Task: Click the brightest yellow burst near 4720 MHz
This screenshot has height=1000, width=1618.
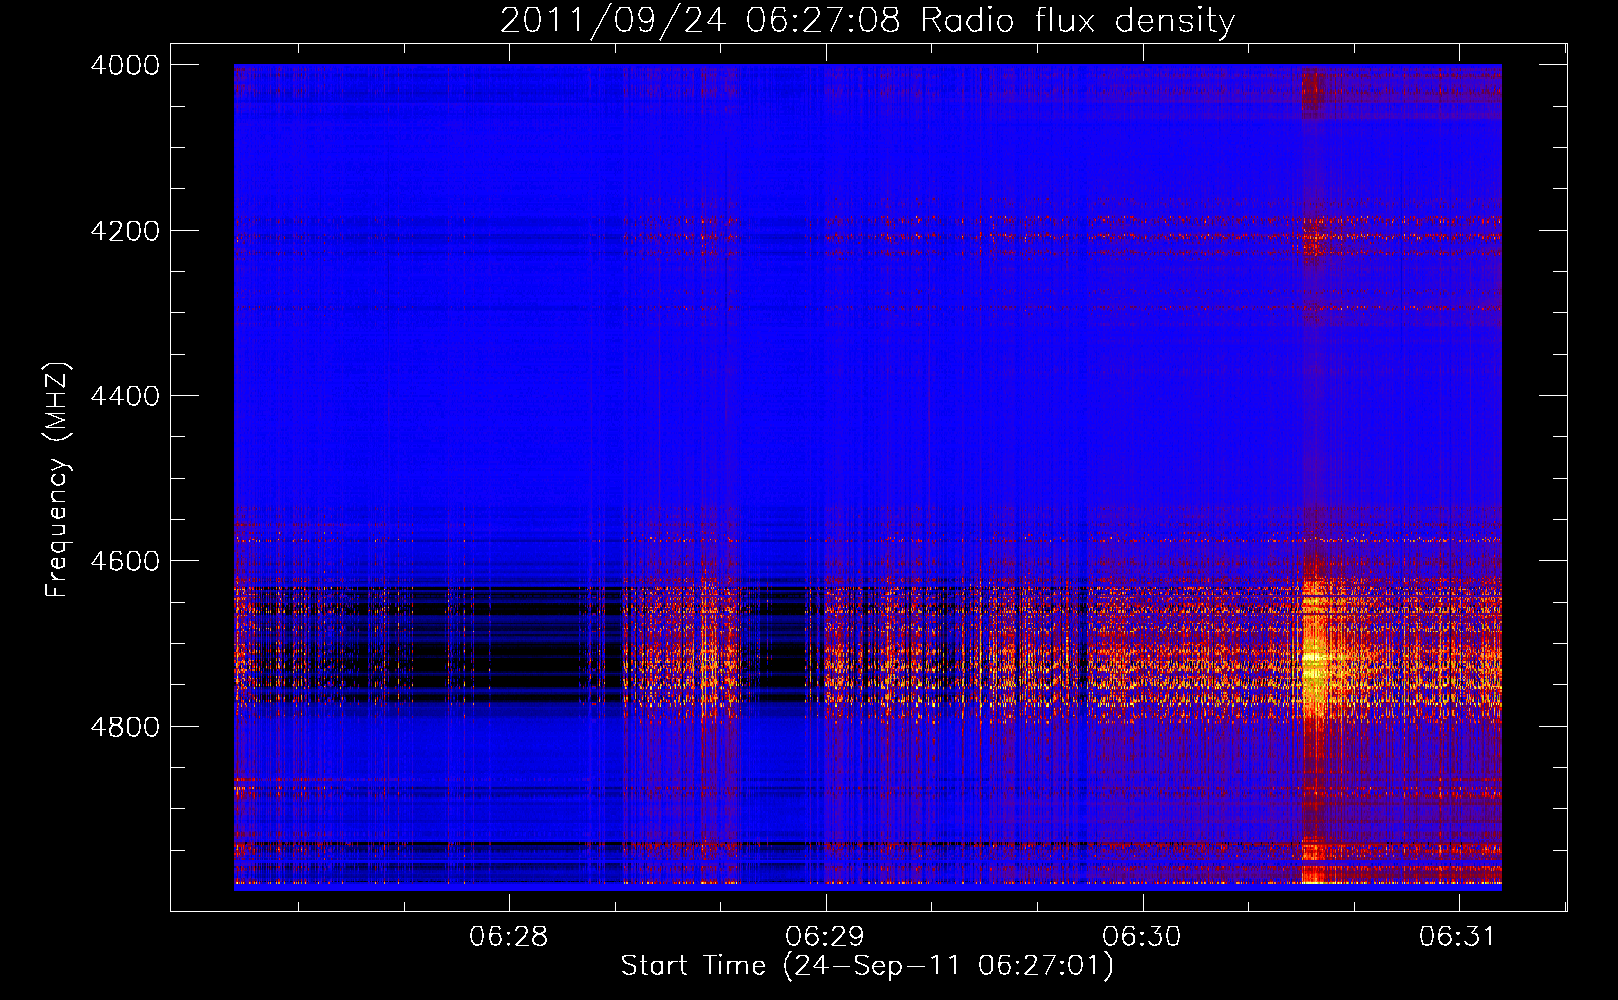Action: click(x=1313, y=660)
